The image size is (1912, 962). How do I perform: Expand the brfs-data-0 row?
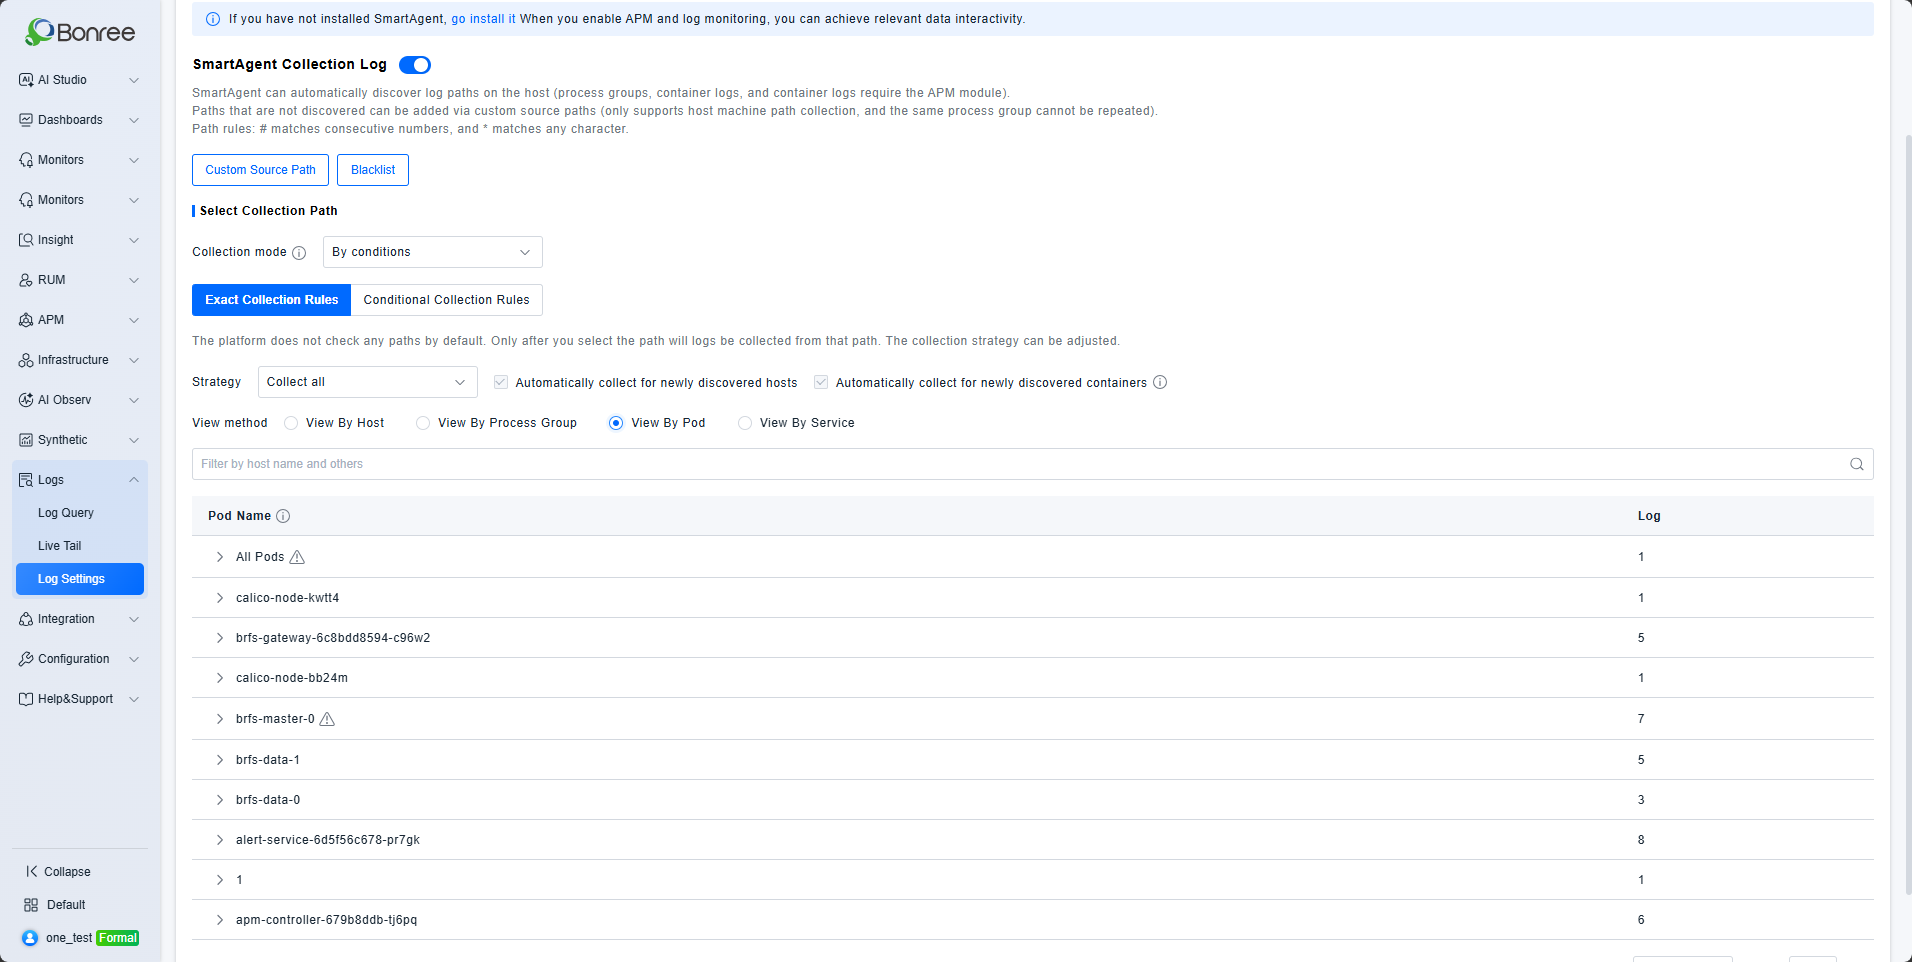(x=220, y=800)
